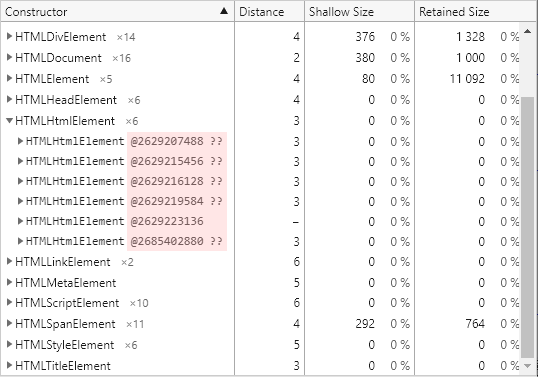This screenshot has height=377, width=538.
Task: Click retained size 11 092 for HTMLElement
Action: [x=467, y=79]
